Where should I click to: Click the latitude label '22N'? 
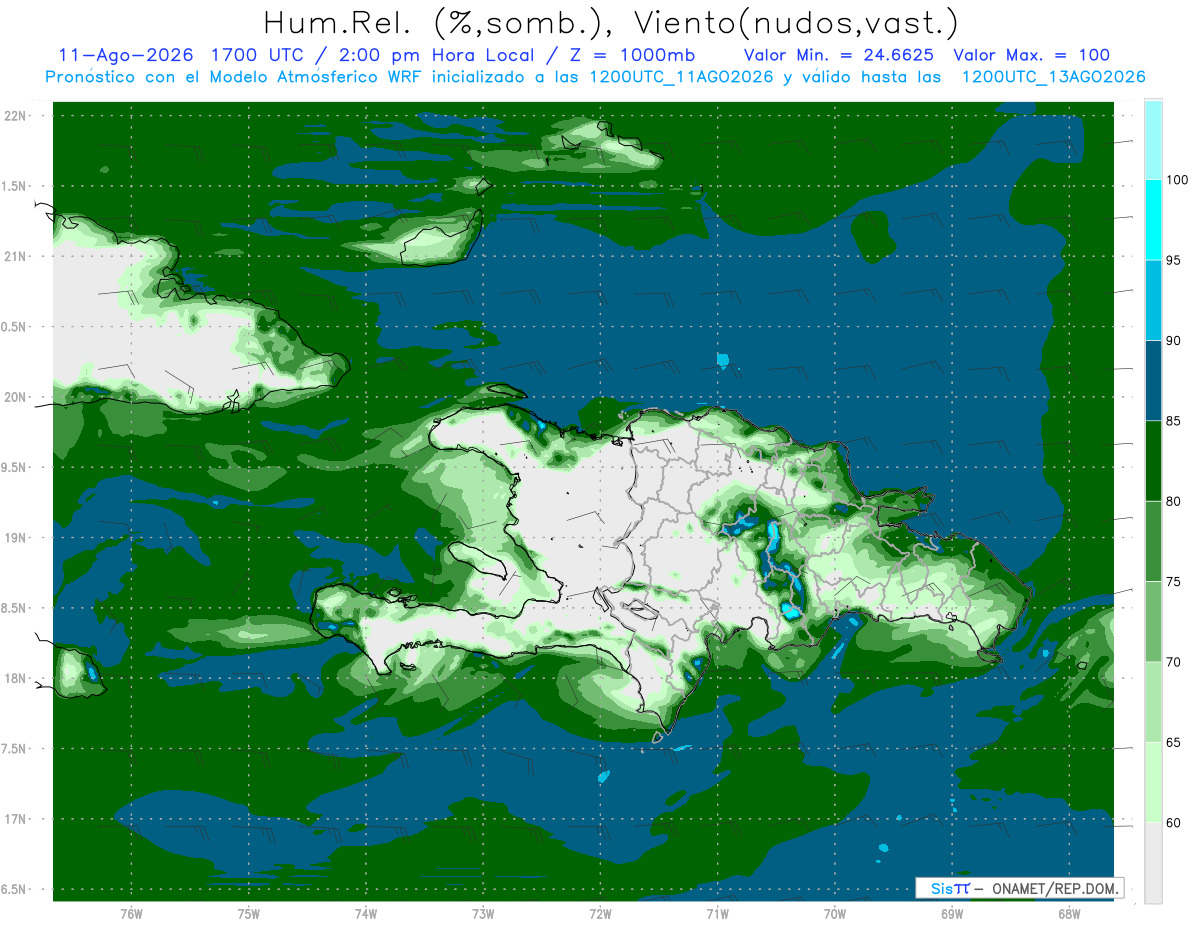(17, 116)
